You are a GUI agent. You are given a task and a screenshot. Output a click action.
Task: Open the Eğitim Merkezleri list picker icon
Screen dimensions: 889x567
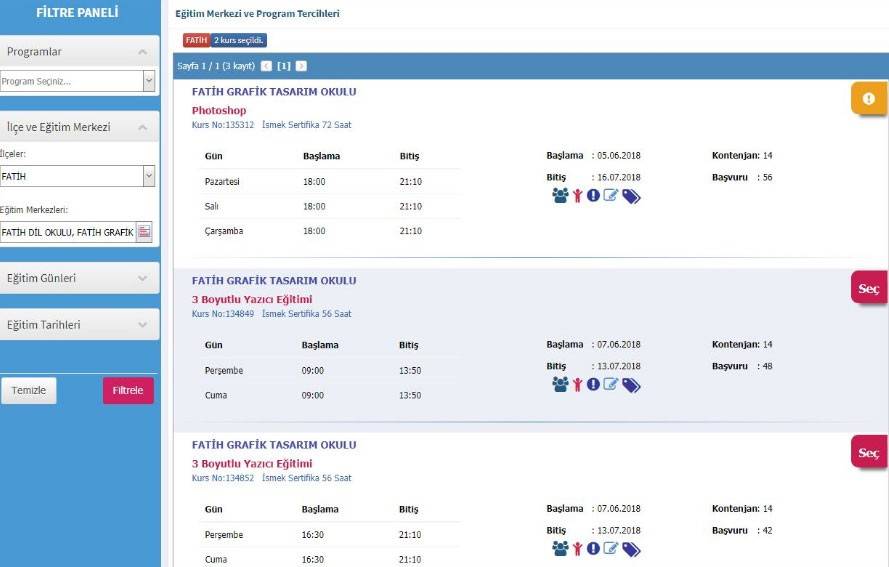(145, 231)
